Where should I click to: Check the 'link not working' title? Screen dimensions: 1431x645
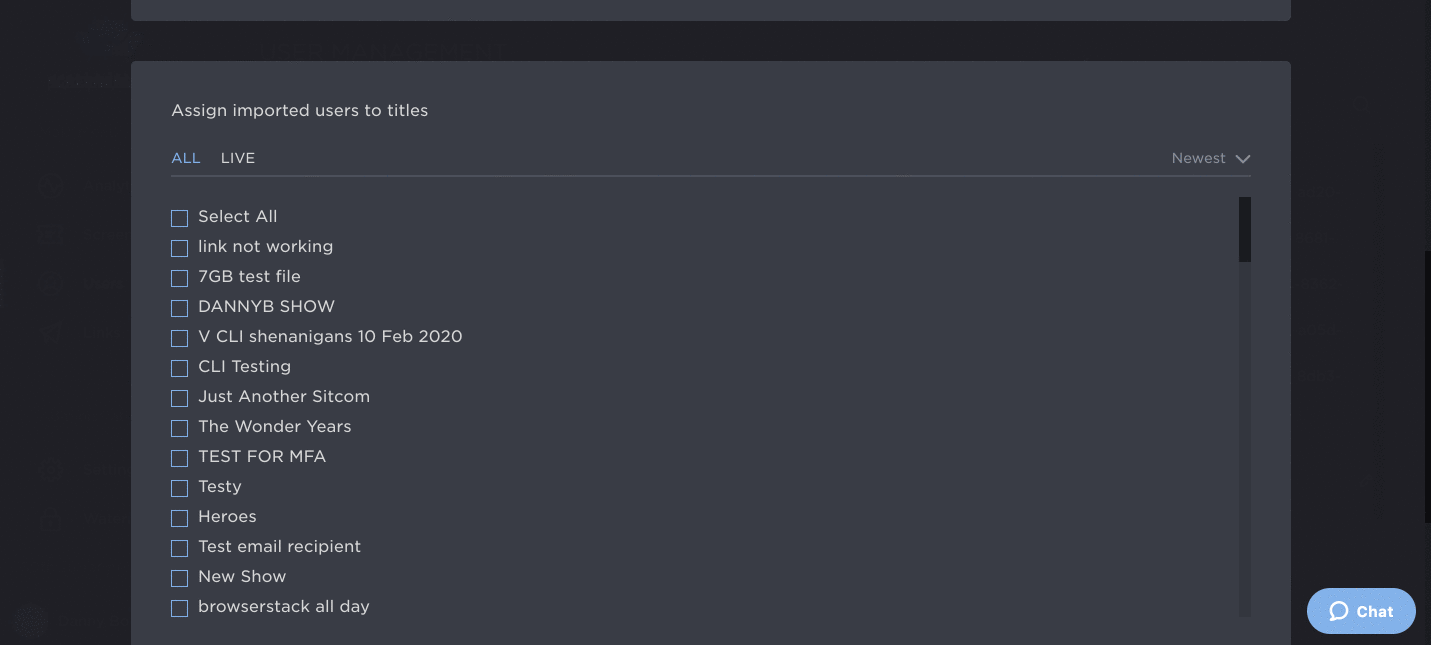point(179,248)
